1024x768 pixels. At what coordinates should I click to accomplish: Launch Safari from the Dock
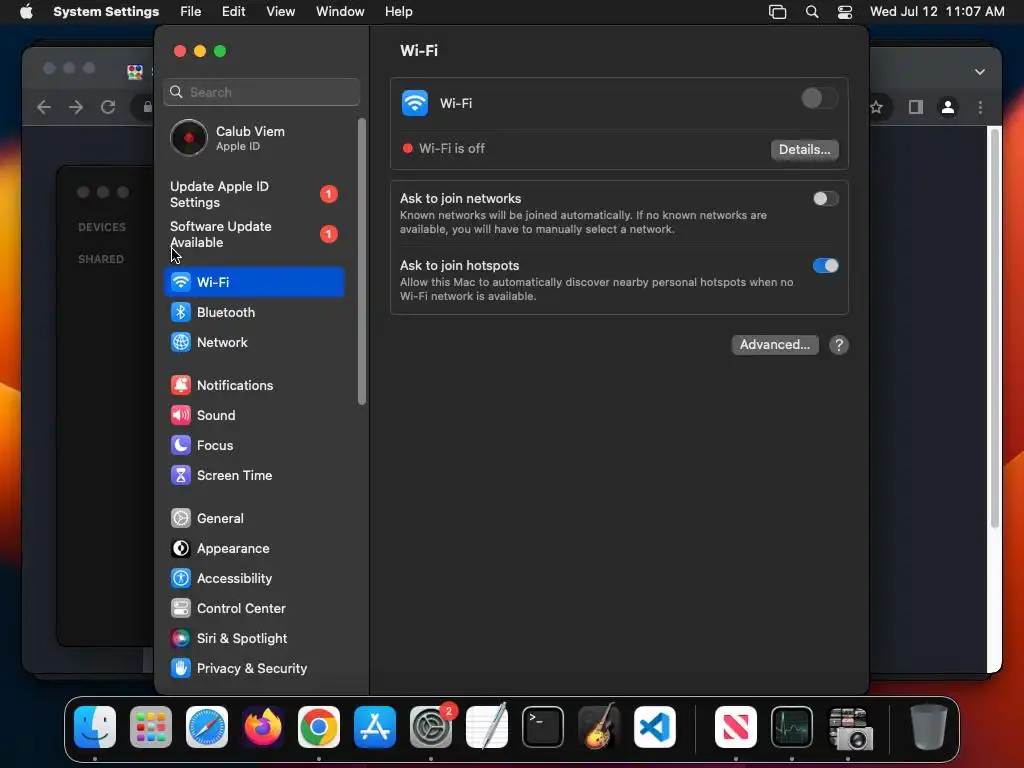[207, 727]
